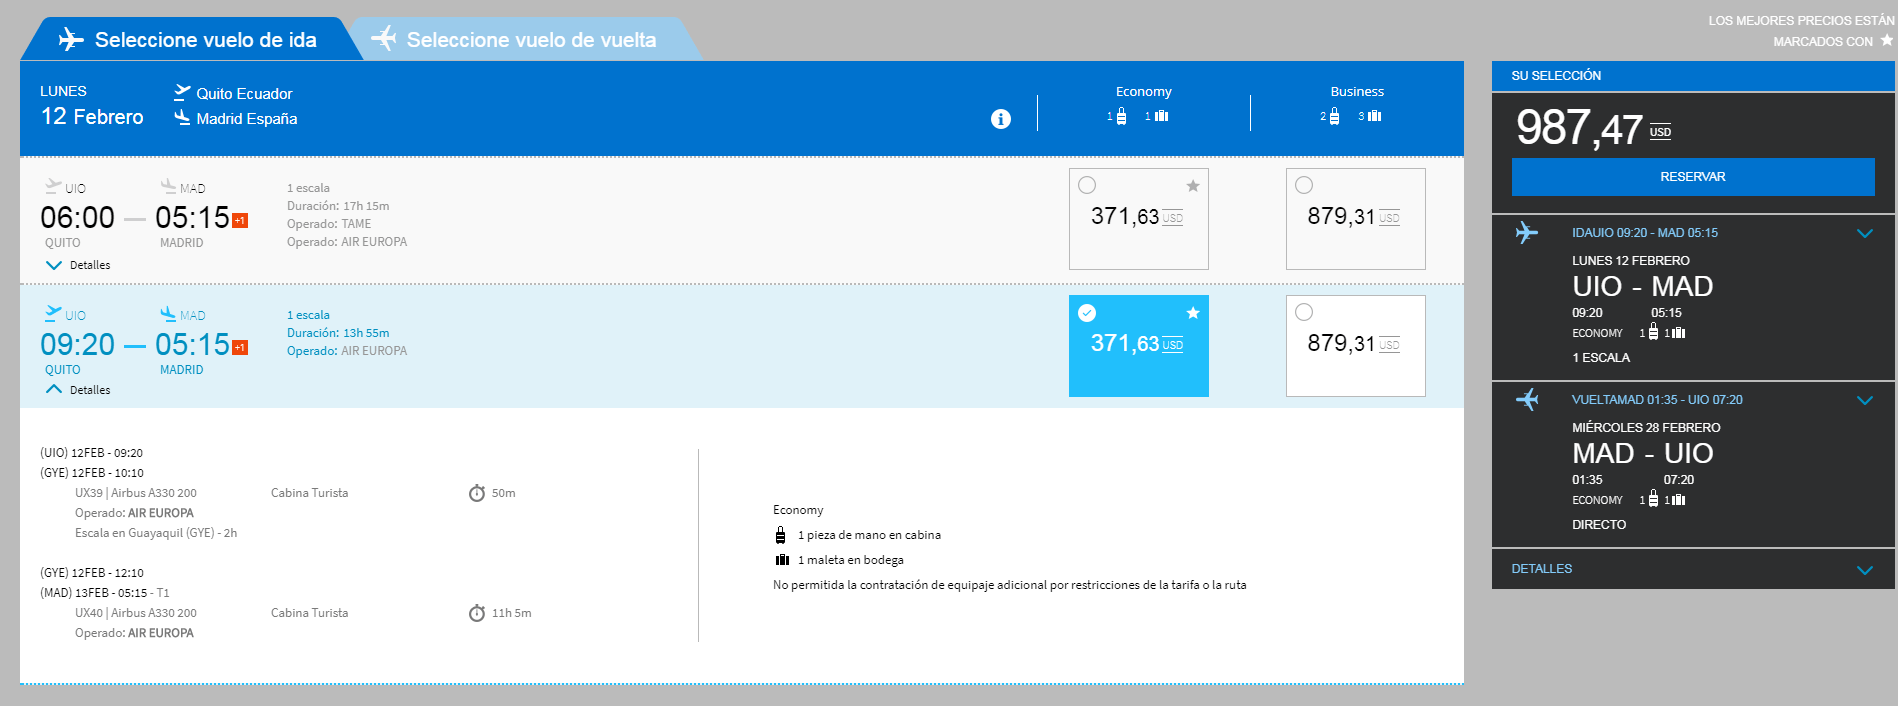Click the fare information icon in header
The width and height of the screenshot is (1898, 706).
click(x=1000, y=119)
